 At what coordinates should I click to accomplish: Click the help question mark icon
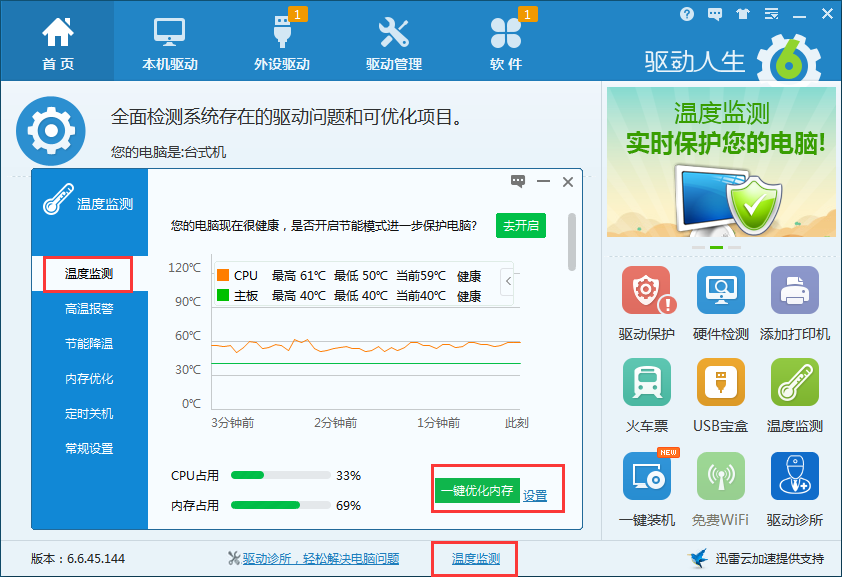coord(686,14)
